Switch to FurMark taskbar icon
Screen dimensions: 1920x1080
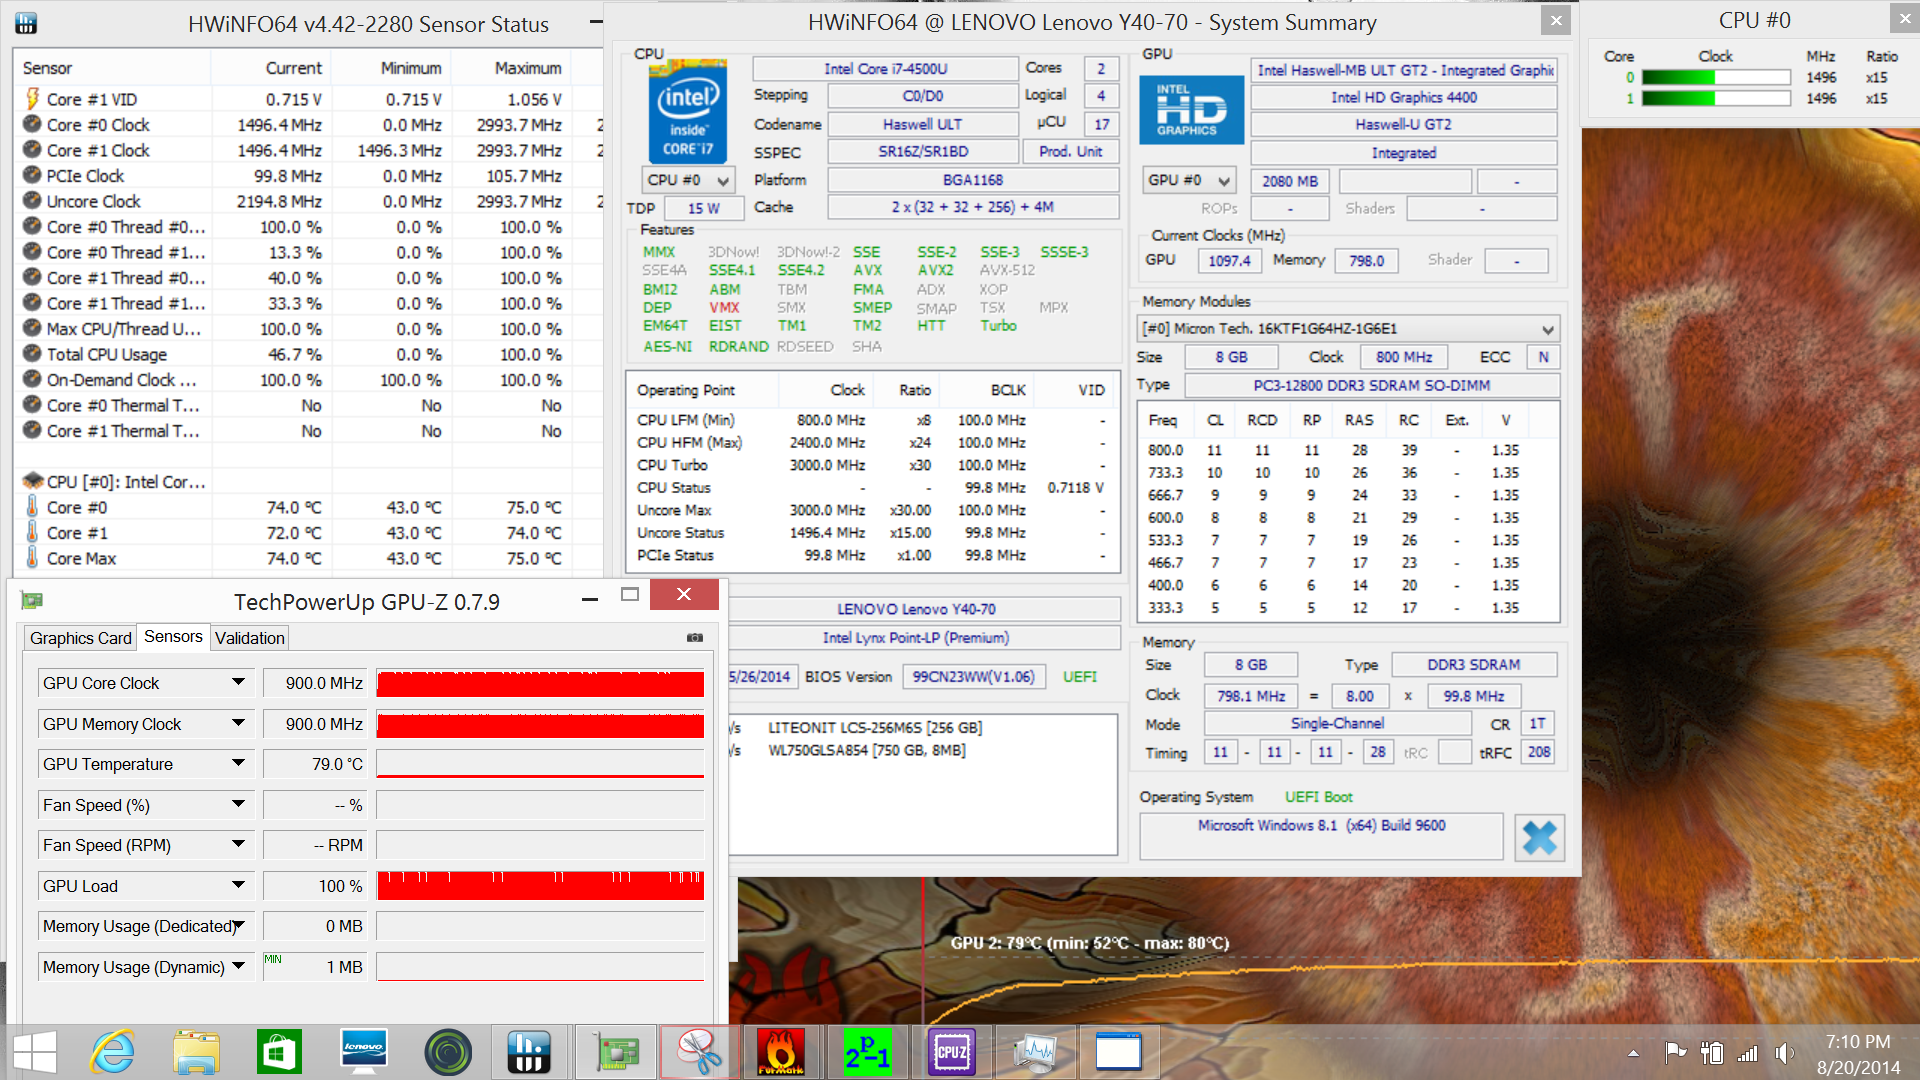tap(781, 1052)
